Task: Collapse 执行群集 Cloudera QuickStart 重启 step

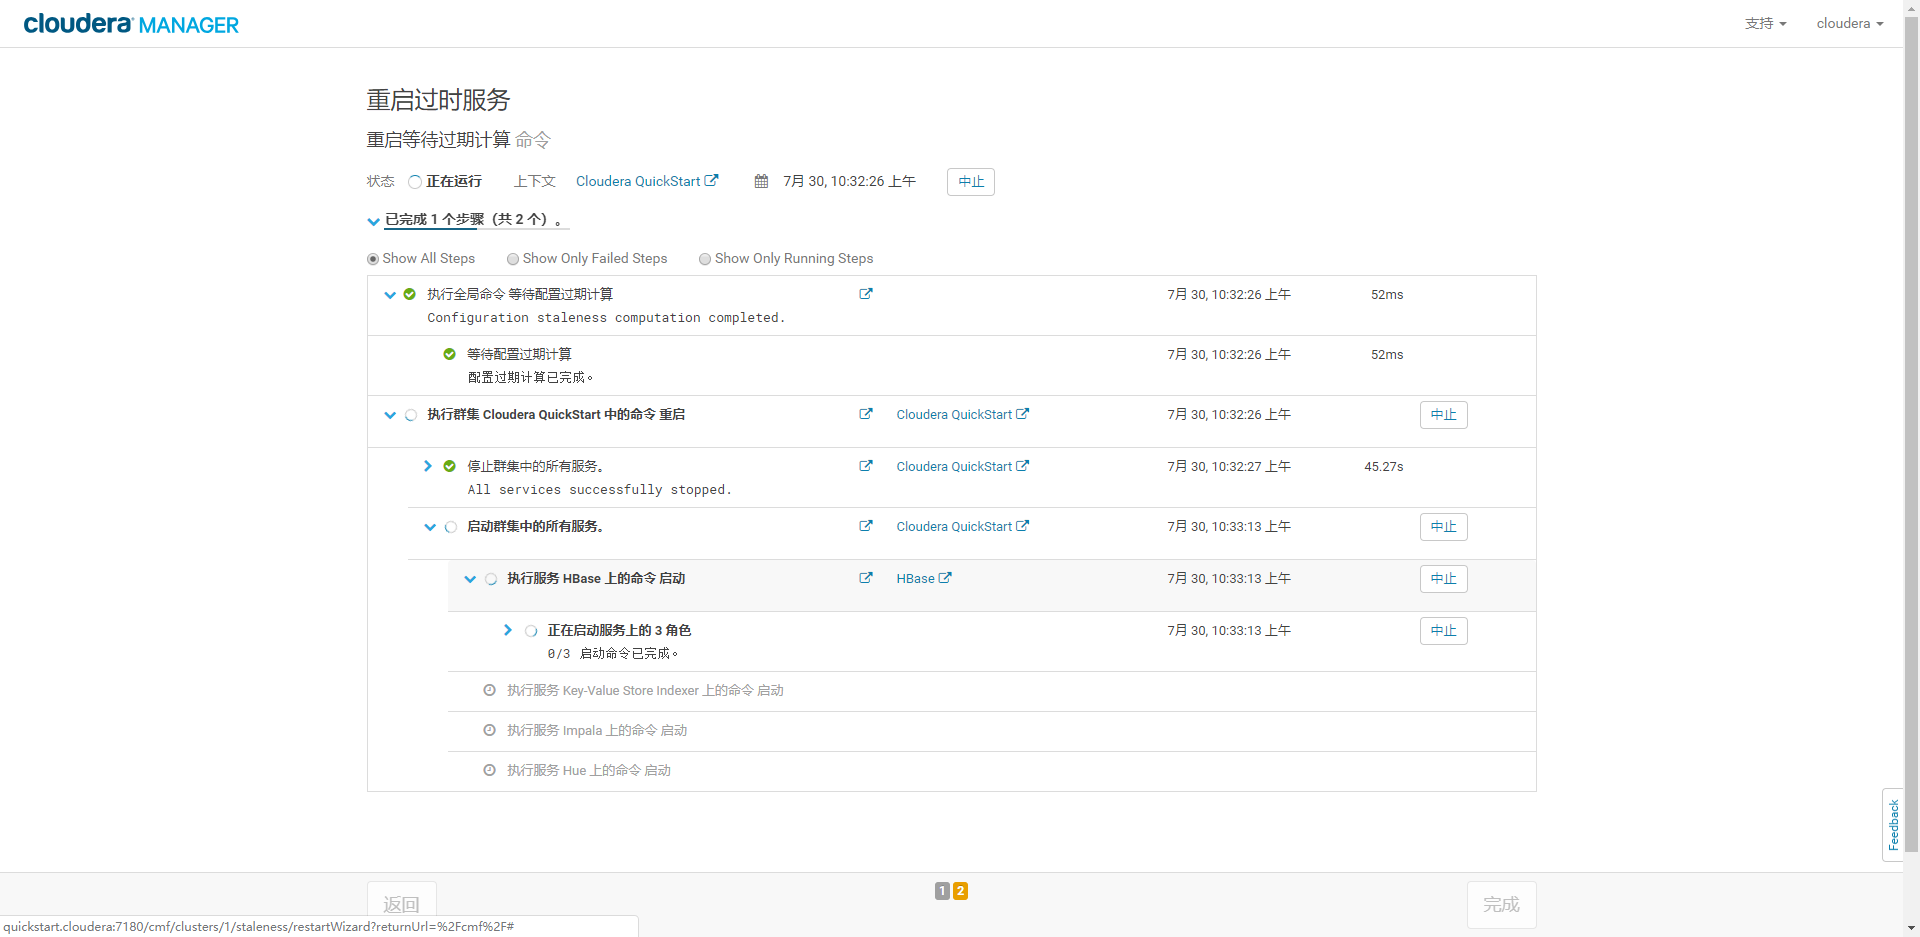Action: point(390,415)
